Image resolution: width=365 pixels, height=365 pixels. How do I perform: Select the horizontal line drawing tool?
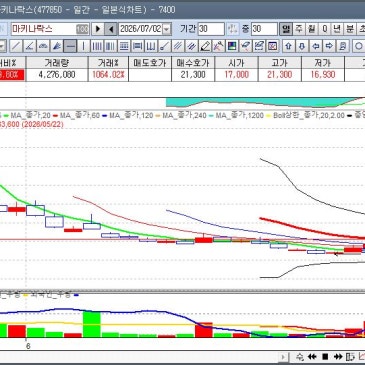70,46
